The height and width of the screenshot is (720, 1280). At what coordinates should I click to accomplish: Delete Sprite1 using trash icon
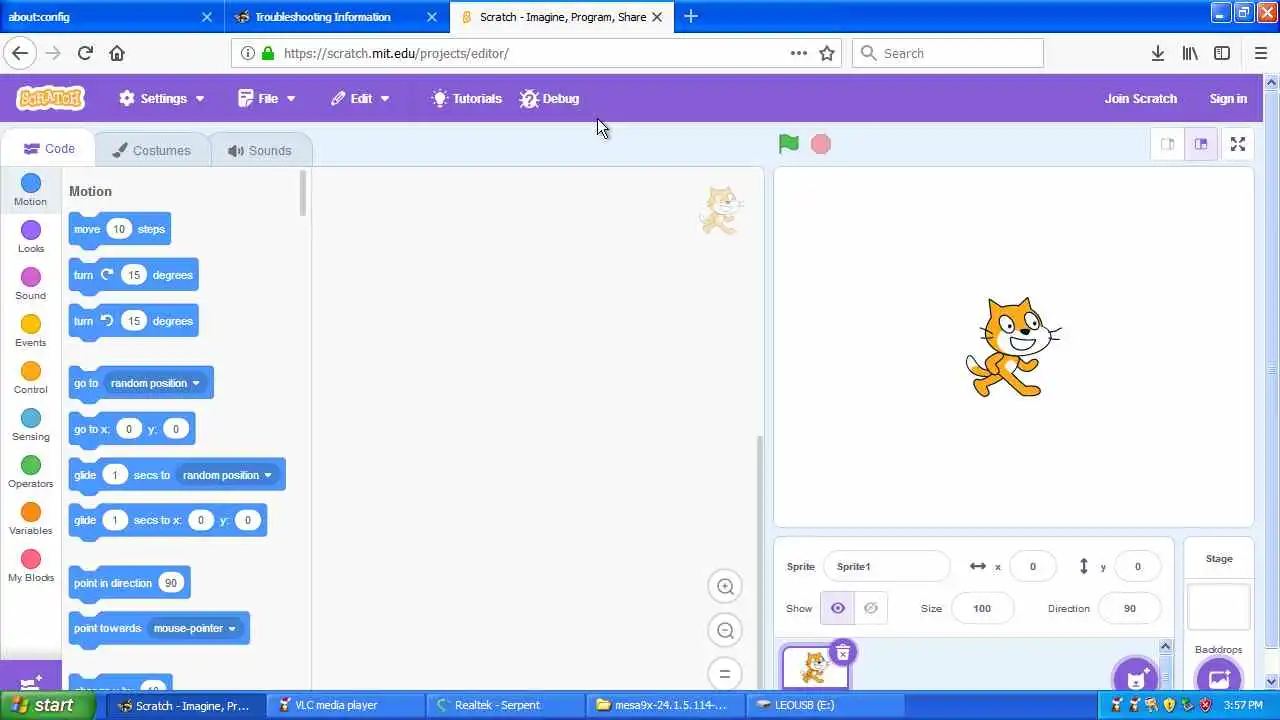843,653
